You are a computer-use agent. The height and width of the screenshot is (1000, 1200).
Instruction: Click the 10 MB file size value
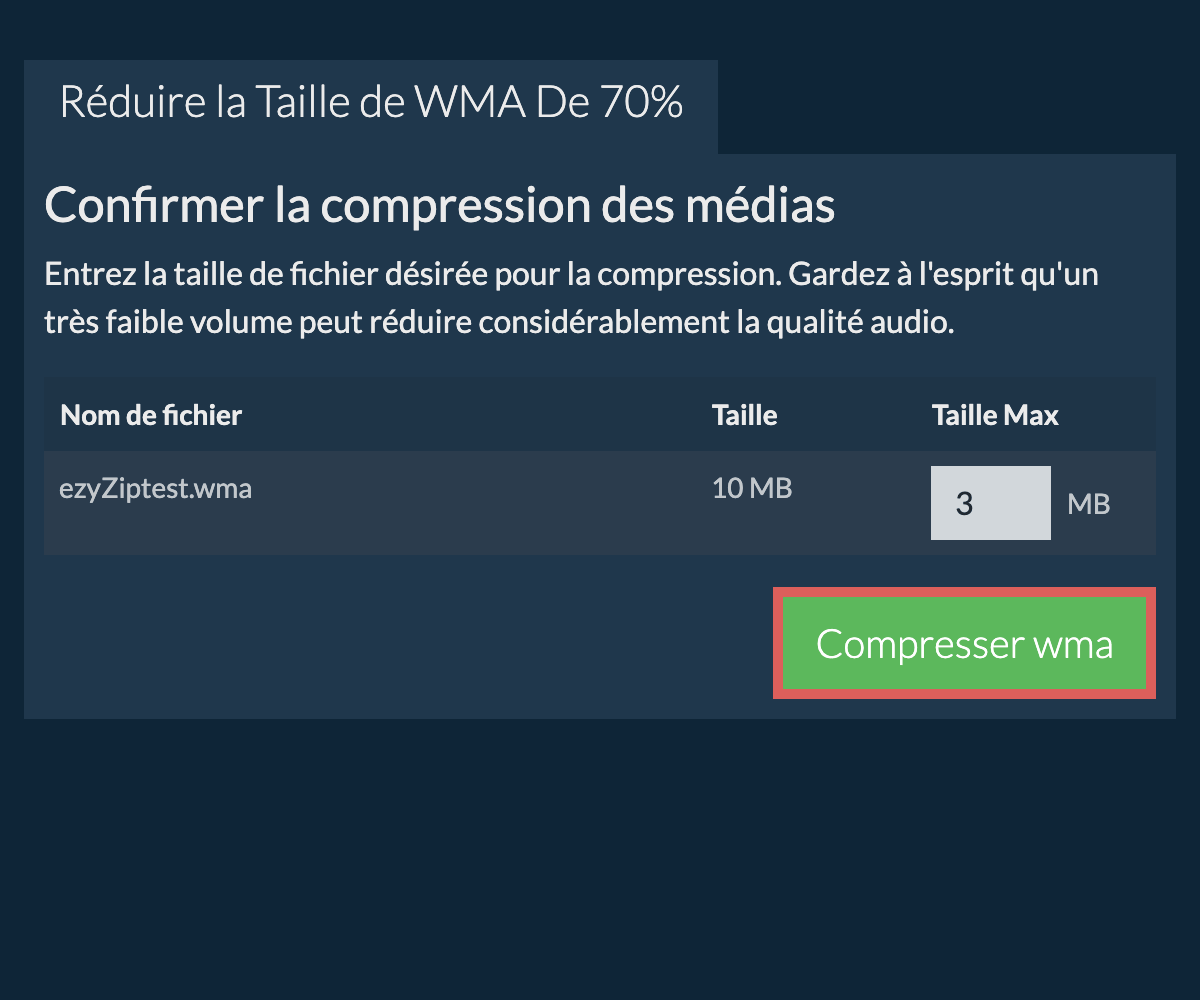point(752,489)
